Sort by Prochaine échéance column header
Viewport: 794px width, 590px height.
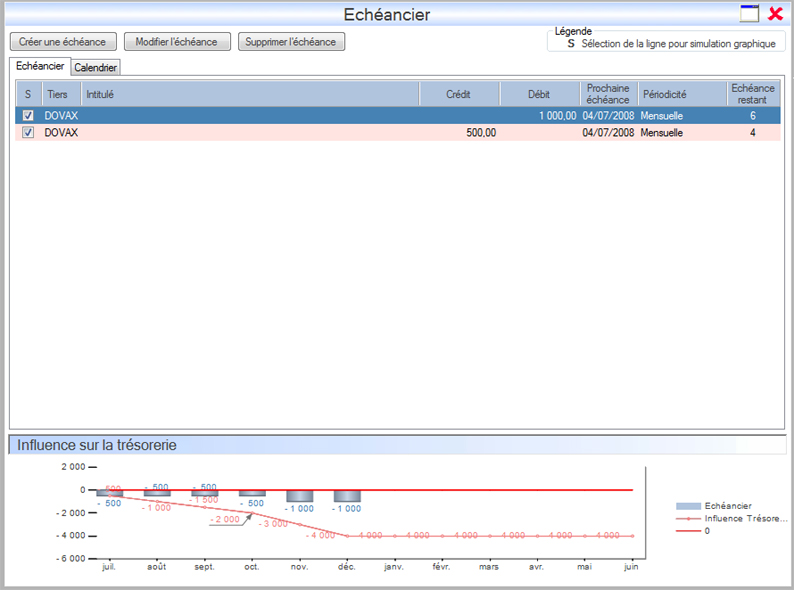pos(609,94)
